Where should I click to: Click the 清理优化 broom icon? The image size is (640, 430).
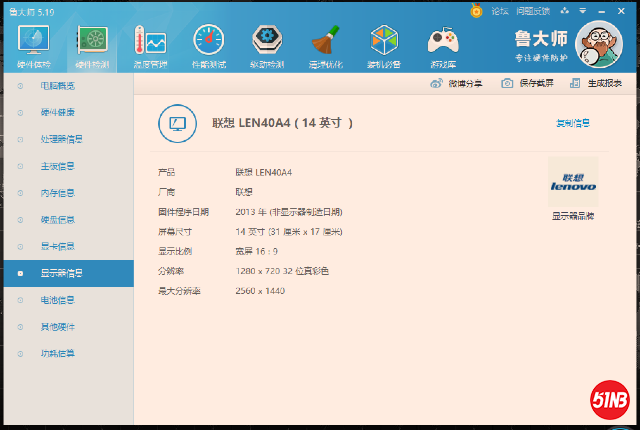click(324, 42)
